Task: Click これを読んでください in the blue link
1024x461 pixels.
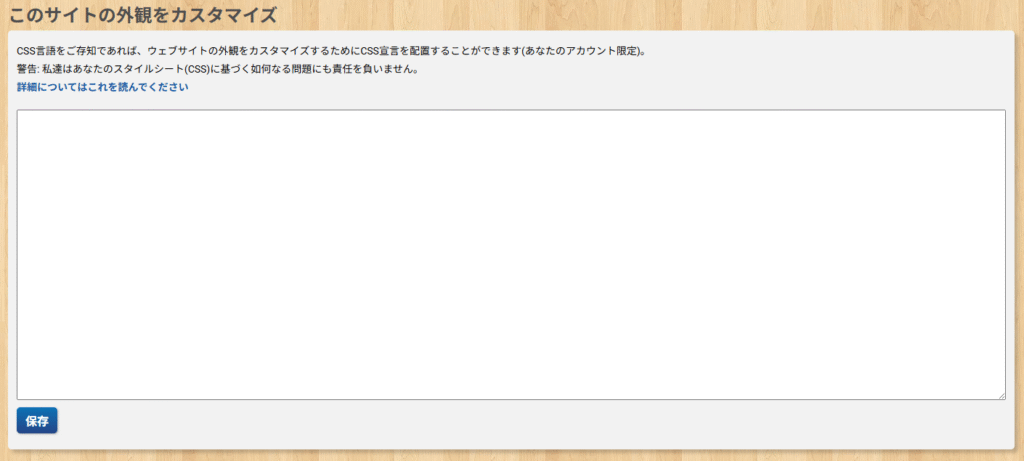Action: point(138,88)
